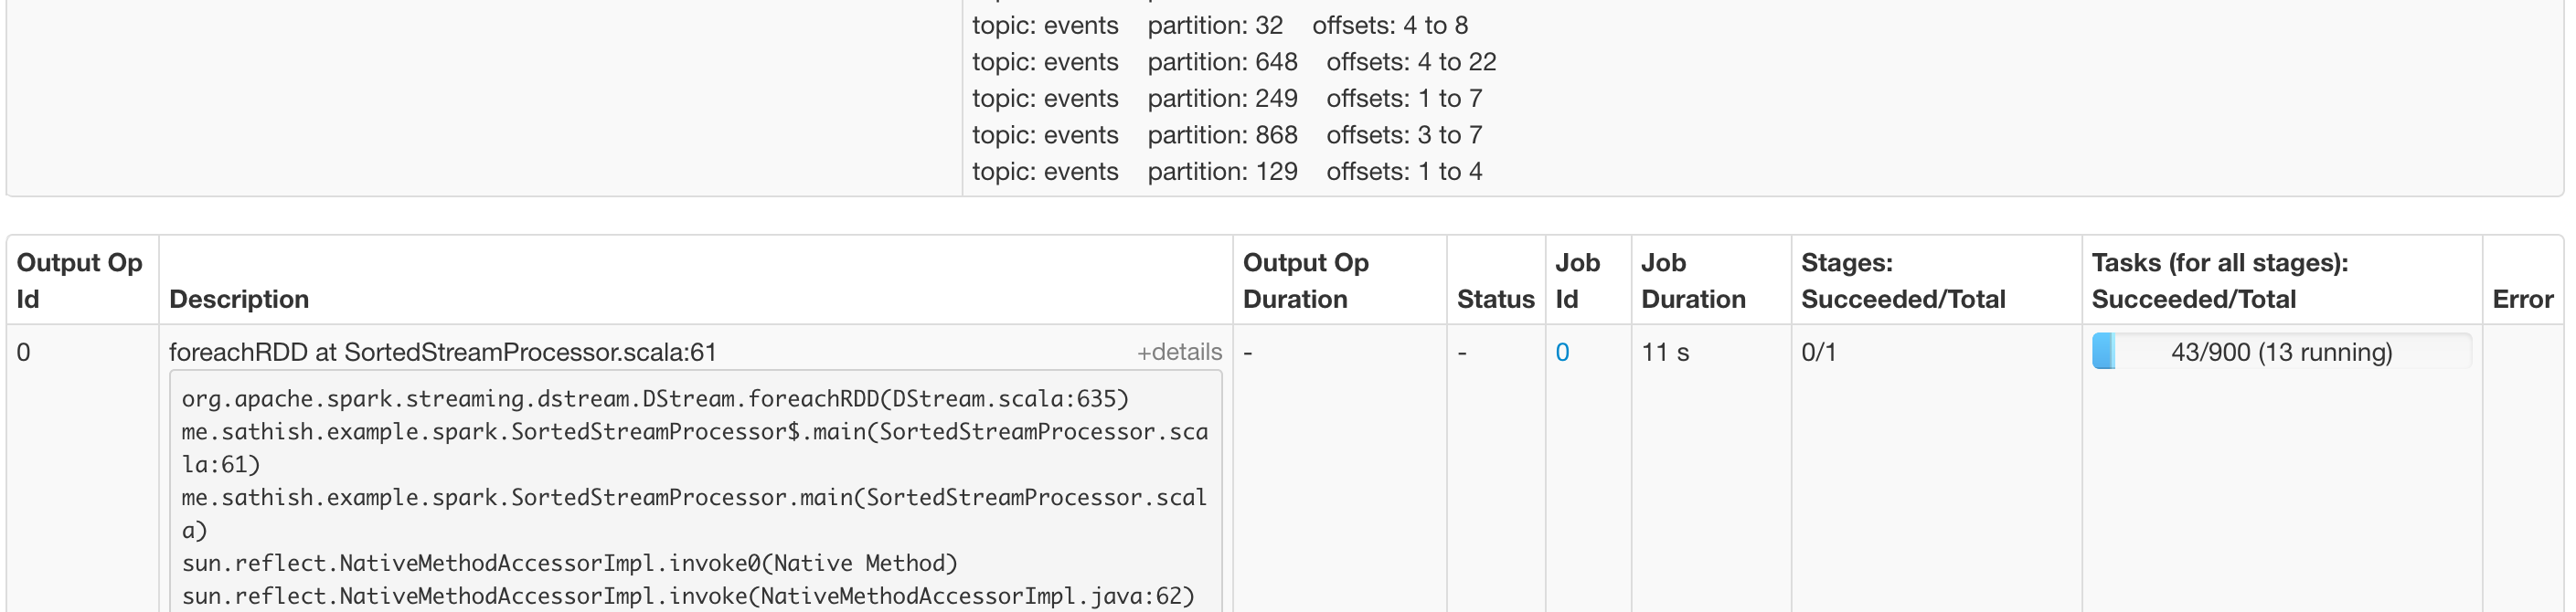Click the DStream.foreachRDD stack trace line
The height and width of the screenshot is (612, 2576).
click(x=655, y=399)
